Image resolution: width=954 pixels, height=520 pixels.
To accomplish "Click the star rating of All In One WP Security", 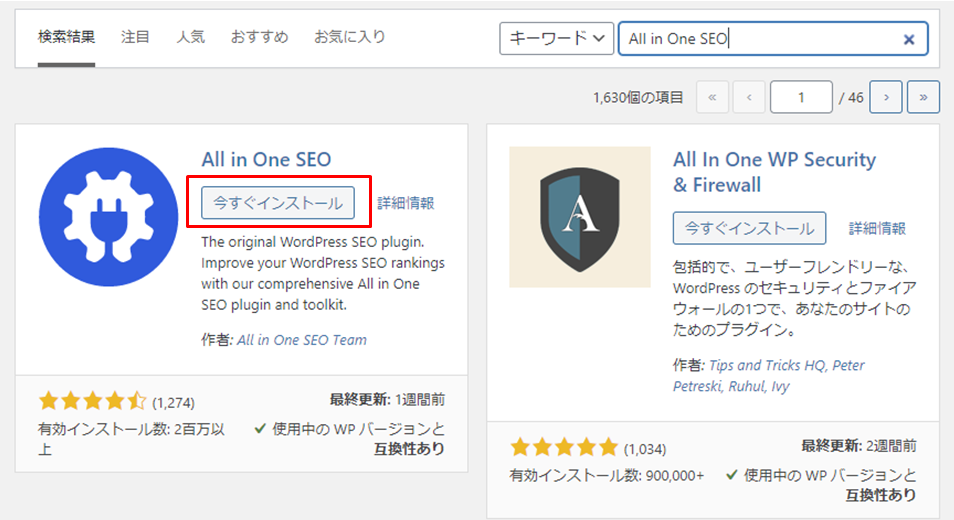I will pyautogui.click(x=564, y=448).
